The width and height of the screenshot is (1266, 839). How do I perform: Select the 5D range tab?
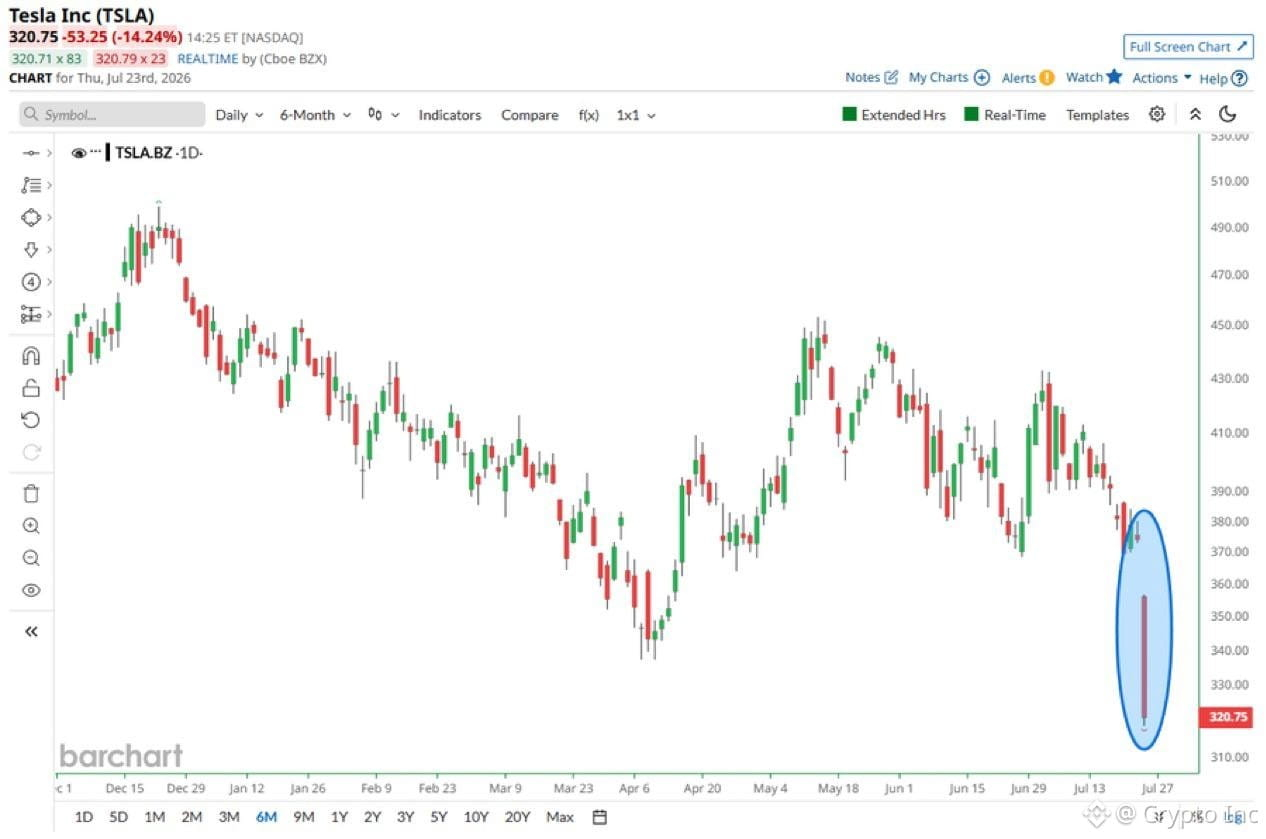(x=118, y=817)
